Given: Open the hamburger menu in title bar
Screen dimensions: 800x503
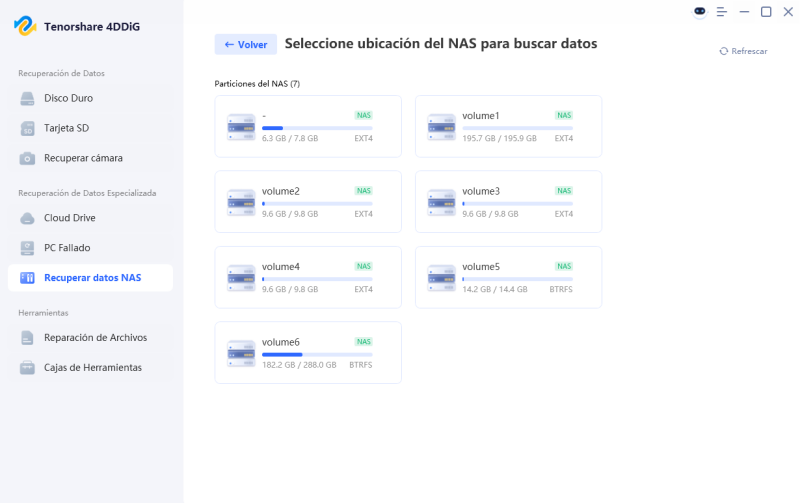Looking at the screenshot, I should point(721,12).
